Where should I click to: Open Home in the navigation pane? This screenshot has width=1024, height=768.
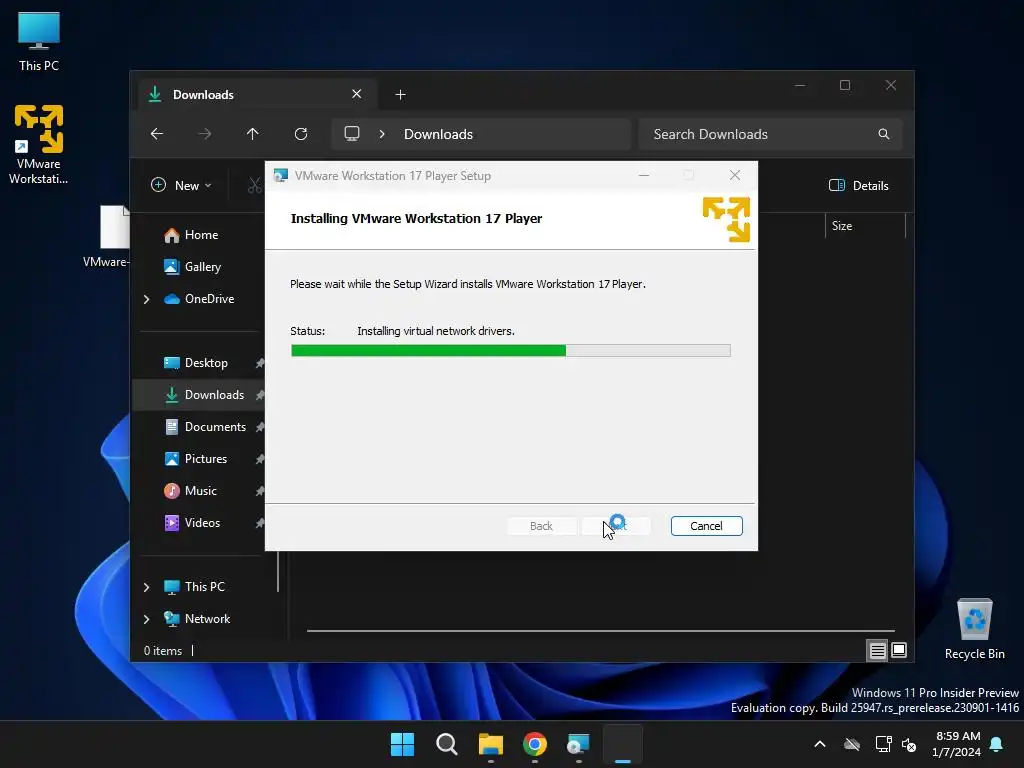(200, 234)
